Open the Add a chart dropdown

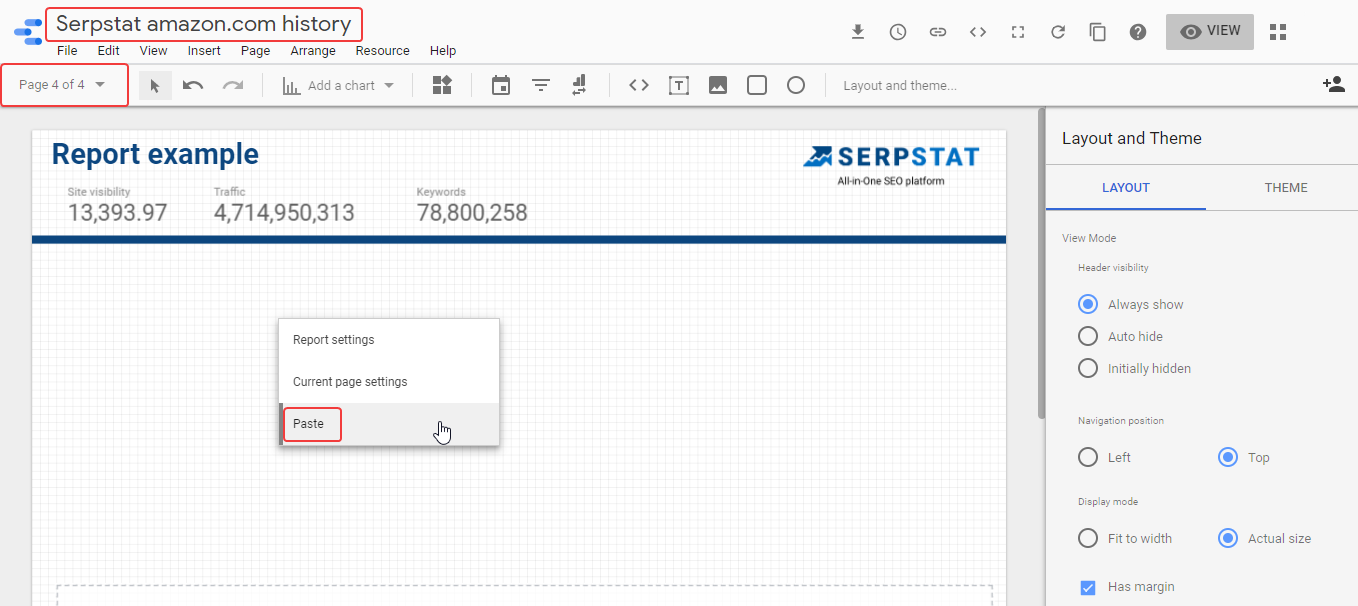339,85
